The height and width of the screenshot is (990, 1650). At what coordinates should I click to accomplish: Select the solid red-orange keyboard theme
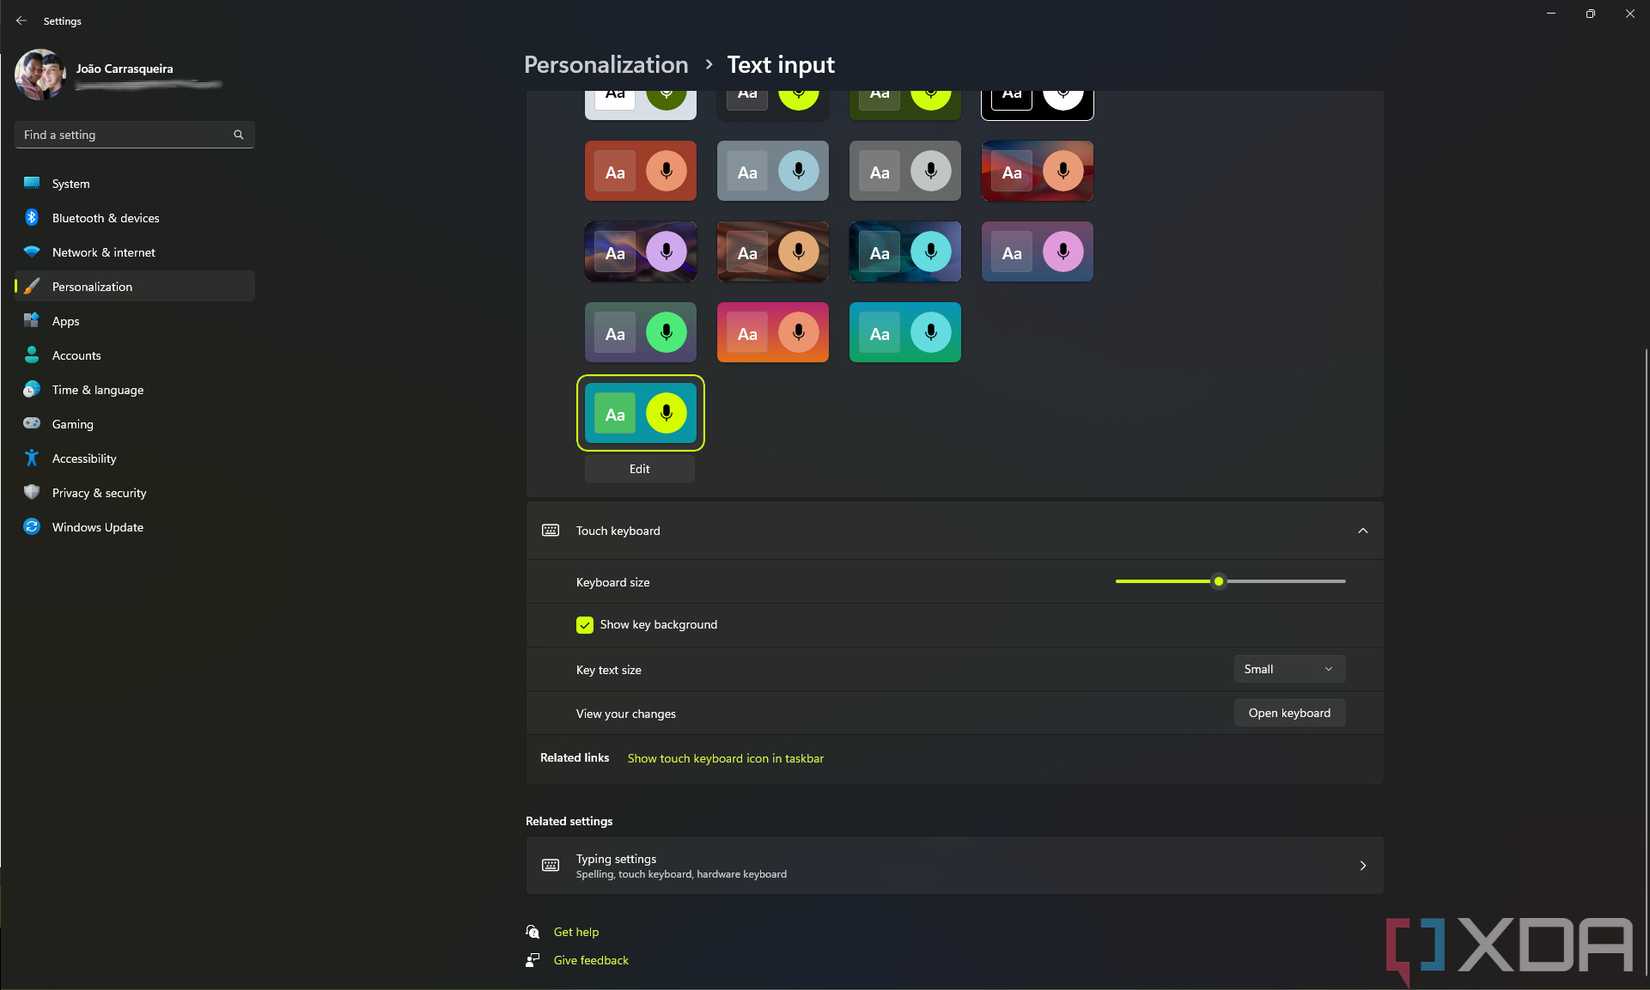[x=640, y=171]
